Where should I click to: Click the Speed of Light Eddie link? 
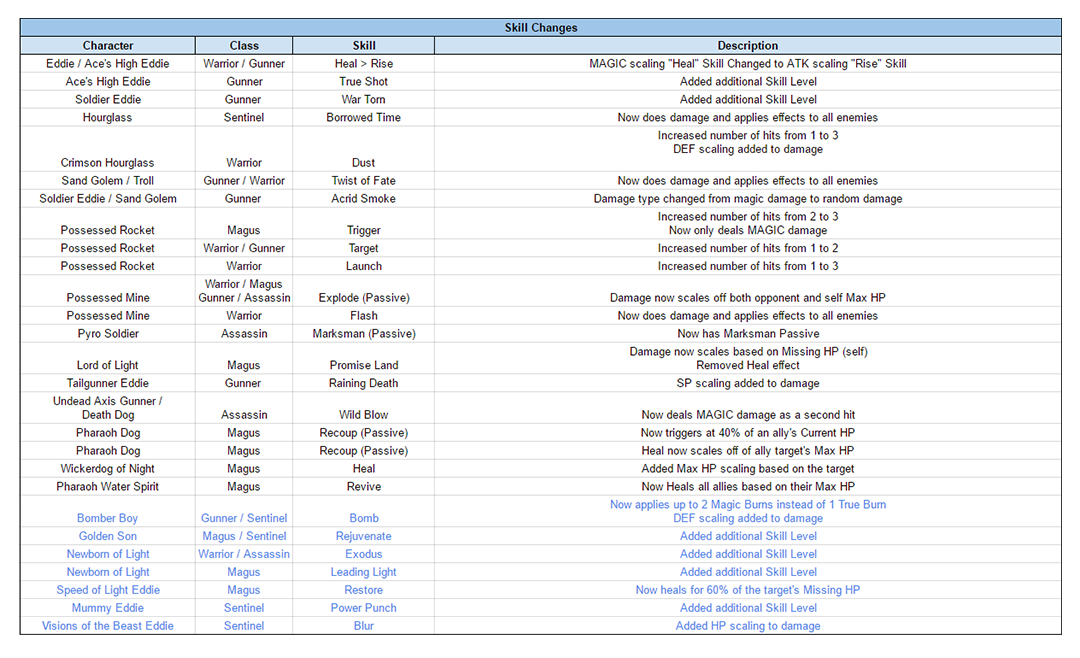click(108, 590)
